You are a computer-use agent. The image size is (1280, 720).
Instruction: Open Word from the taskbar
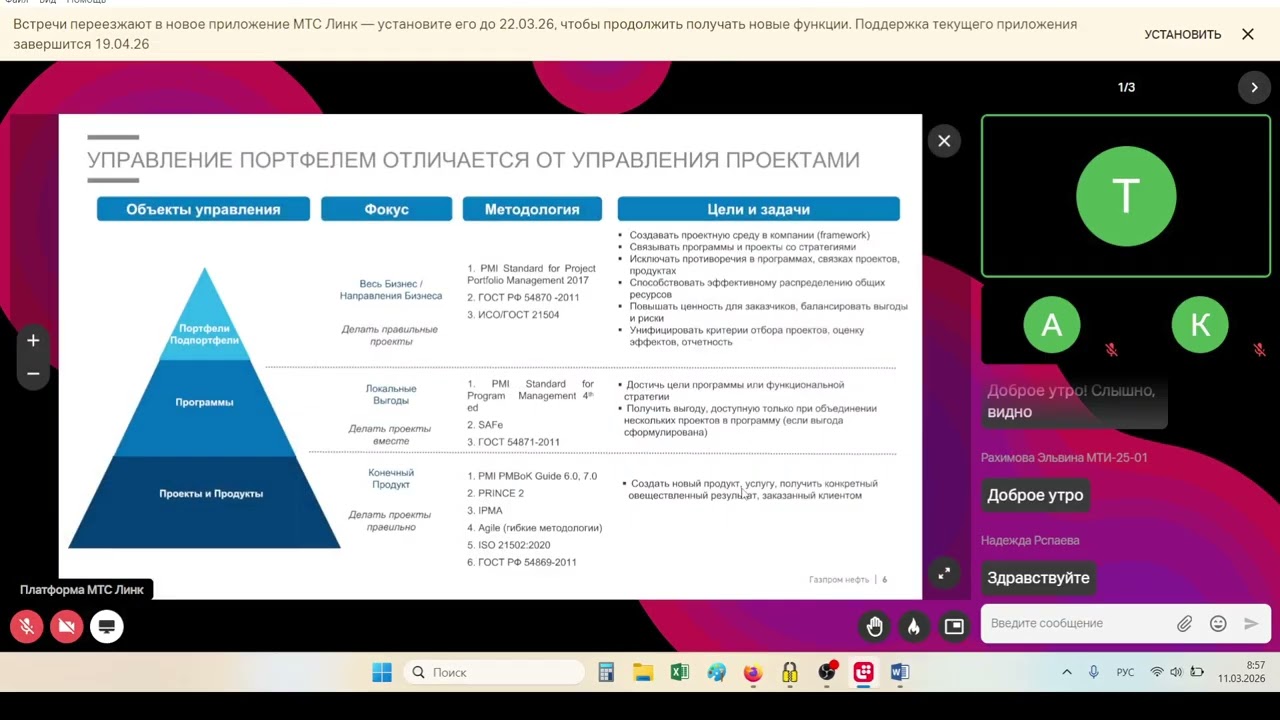(900, 673)
